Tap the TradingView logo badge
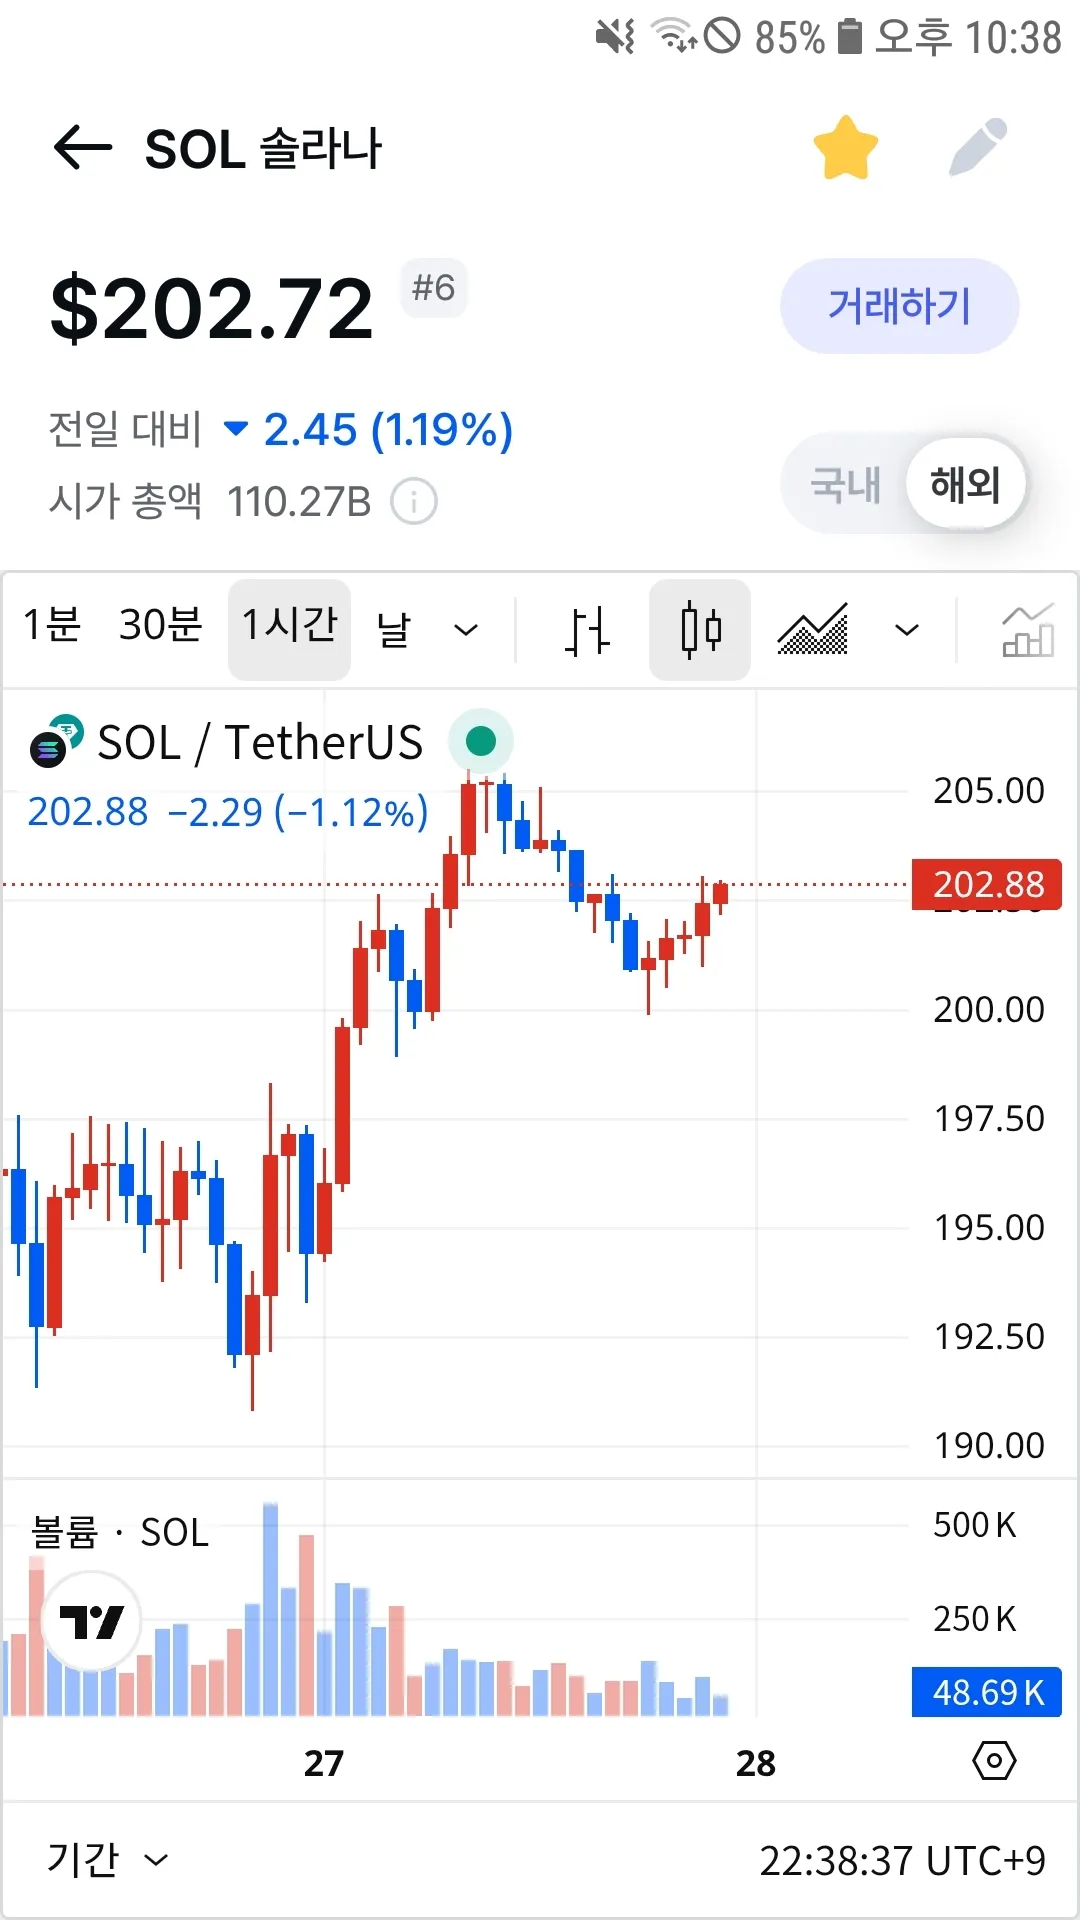Screen dimensions: 1080x1920 (91, 1620)
